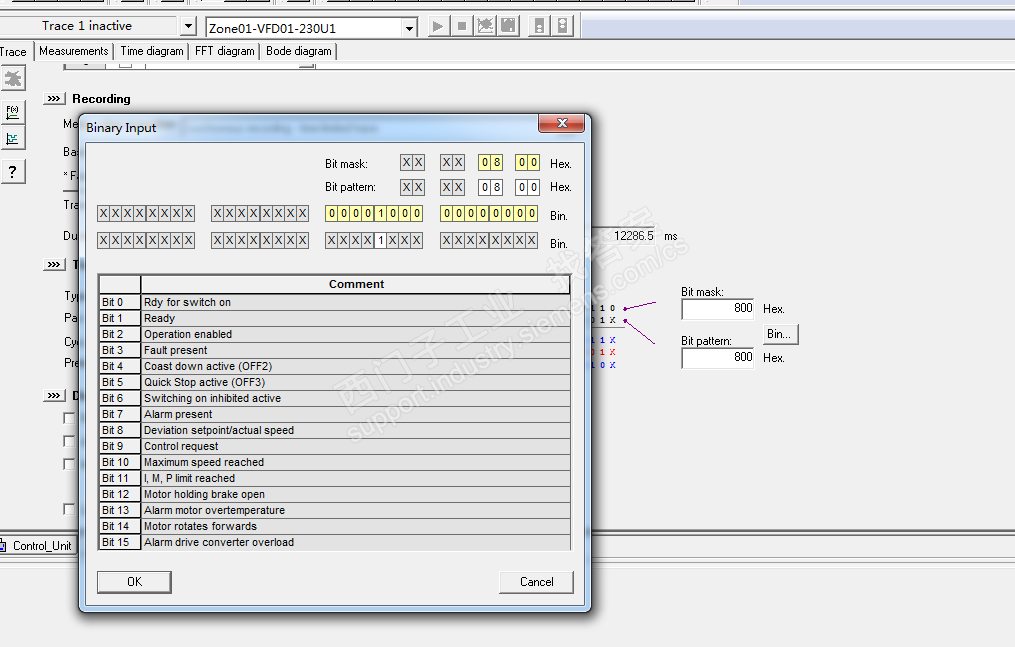Toggle the yellow 1 bit in the binary mask row
The width and height of the screenshot is (1015, 647).
click(381, 214)
